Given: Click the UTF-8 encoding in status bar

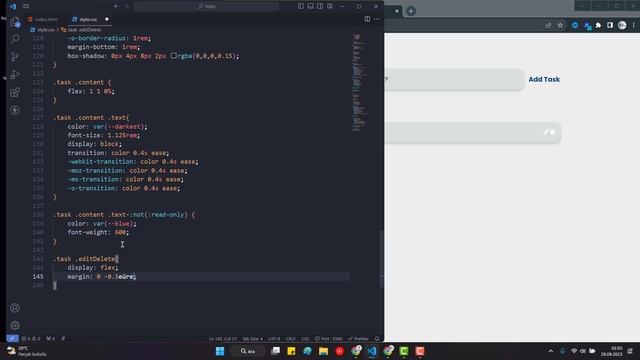Looking at the screenshot, I should tap(274, 339).
